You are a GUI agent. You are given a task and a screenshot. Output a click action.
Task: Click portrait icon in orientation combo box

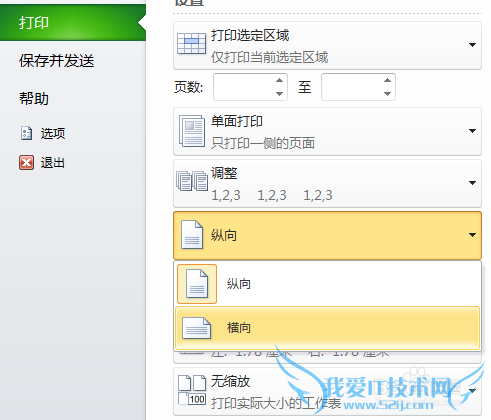(192, 235)
